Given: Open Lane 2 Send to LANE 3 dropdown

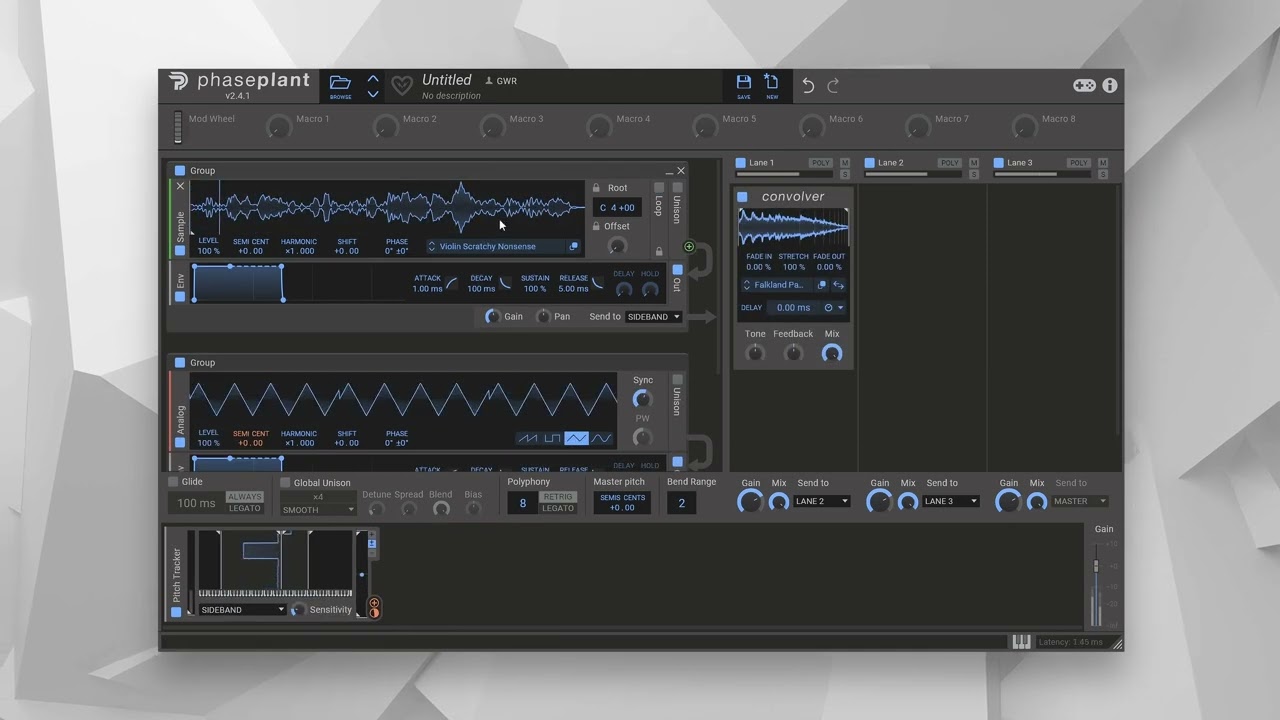Looking at the screenshot, I should (x=951, y=501).
